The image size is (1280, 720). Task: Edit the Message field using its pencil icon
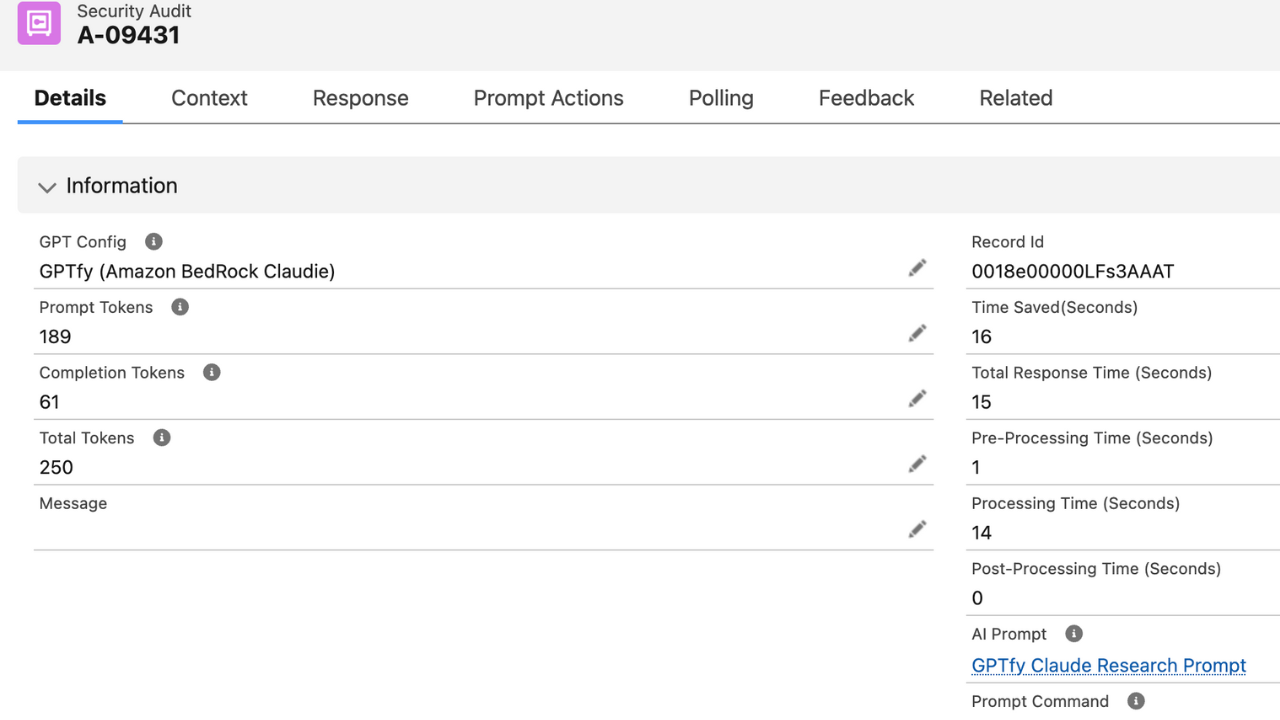(x=917, y=528)
